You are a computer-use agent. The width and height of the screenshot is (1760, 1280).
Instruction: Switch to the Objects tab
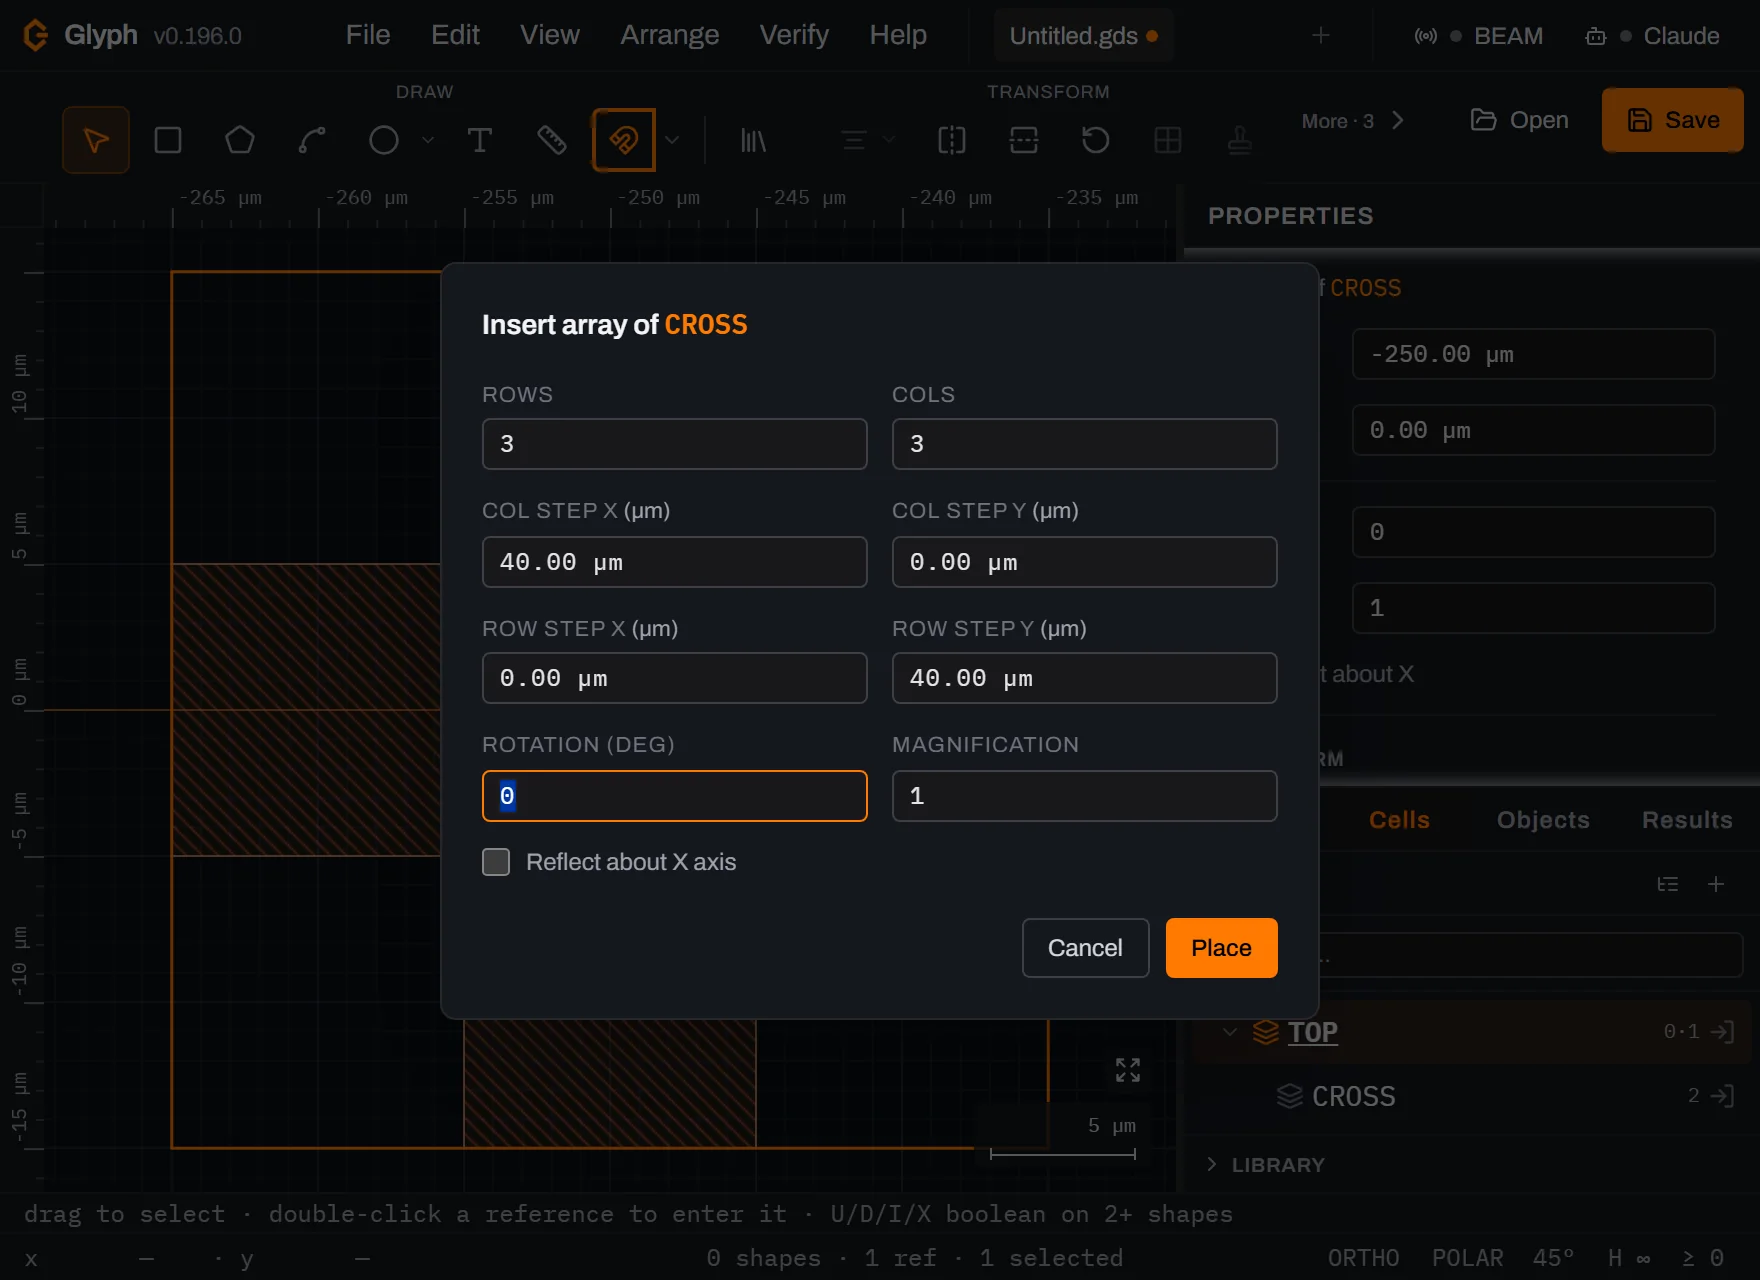point(1543,820)
